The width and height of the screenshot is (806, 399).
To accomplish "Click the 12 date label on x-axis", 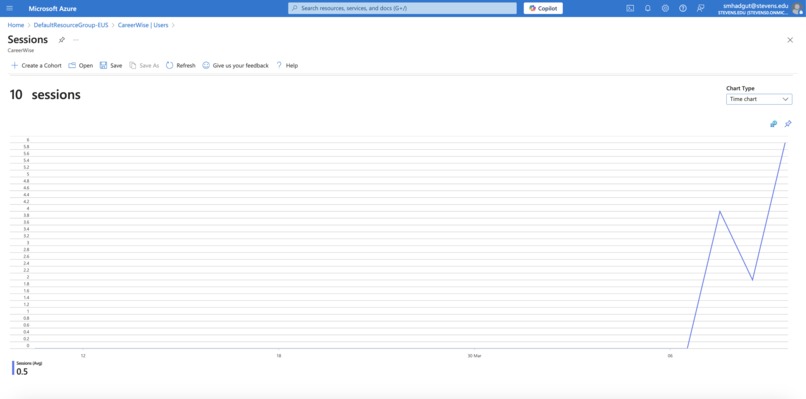I will (x=83, y=355).
